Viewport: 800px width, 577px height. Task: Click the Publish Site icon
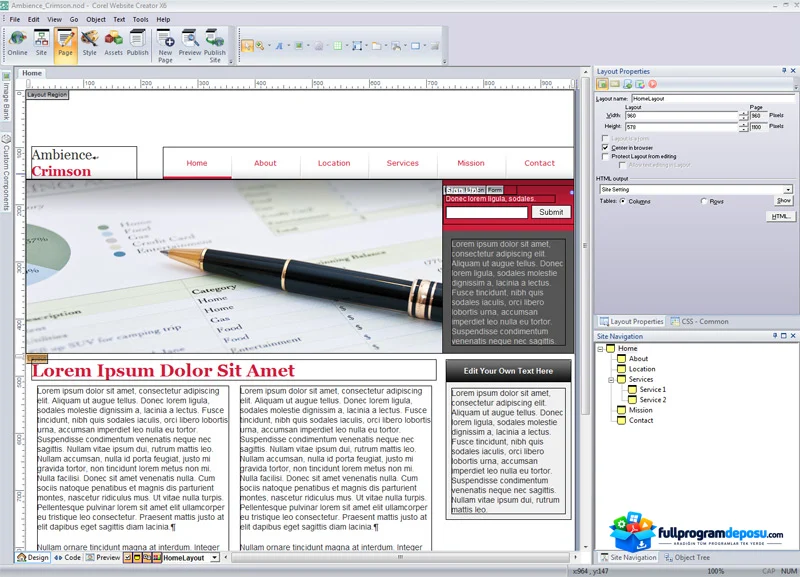(215, 46)
